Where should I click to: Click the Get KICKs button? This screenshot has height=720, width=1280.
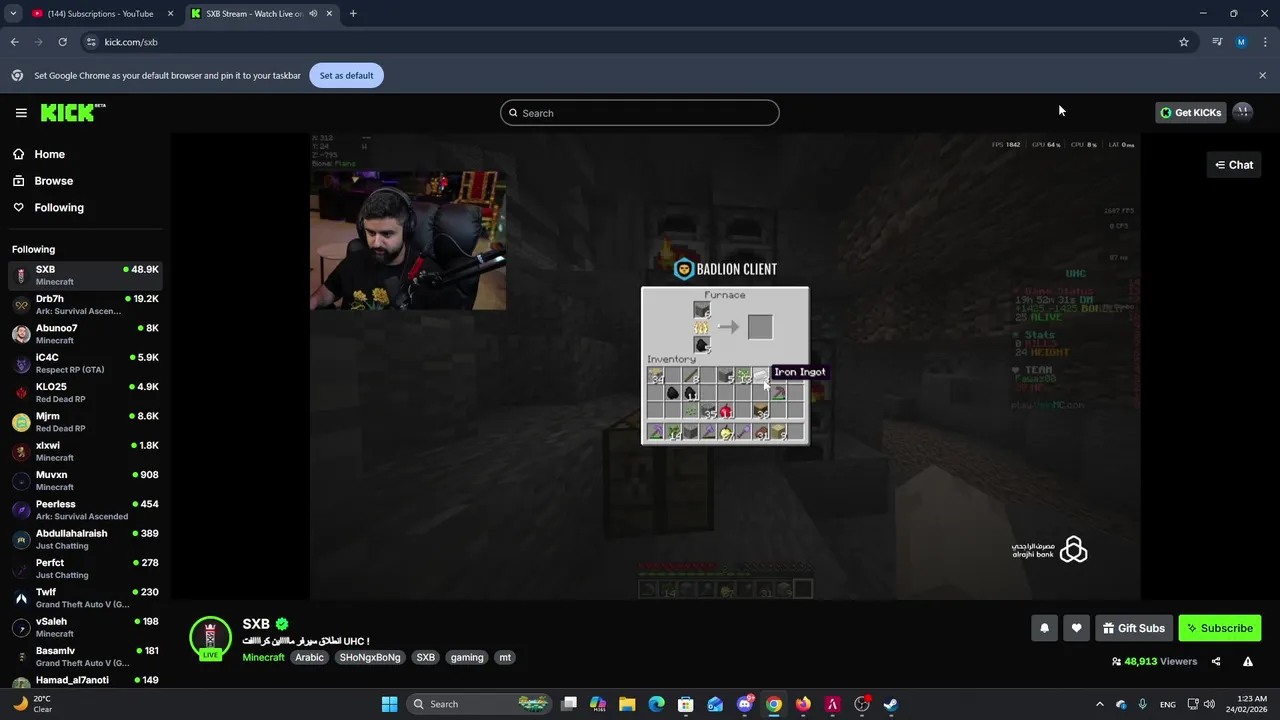click(x=1190, y=113)
